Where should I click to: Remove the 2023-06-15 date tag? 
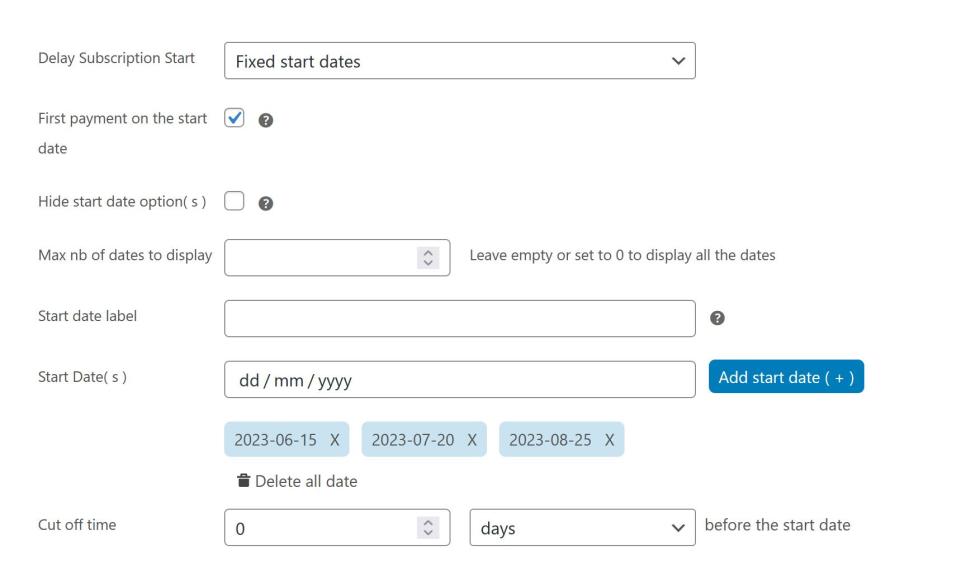335,440
